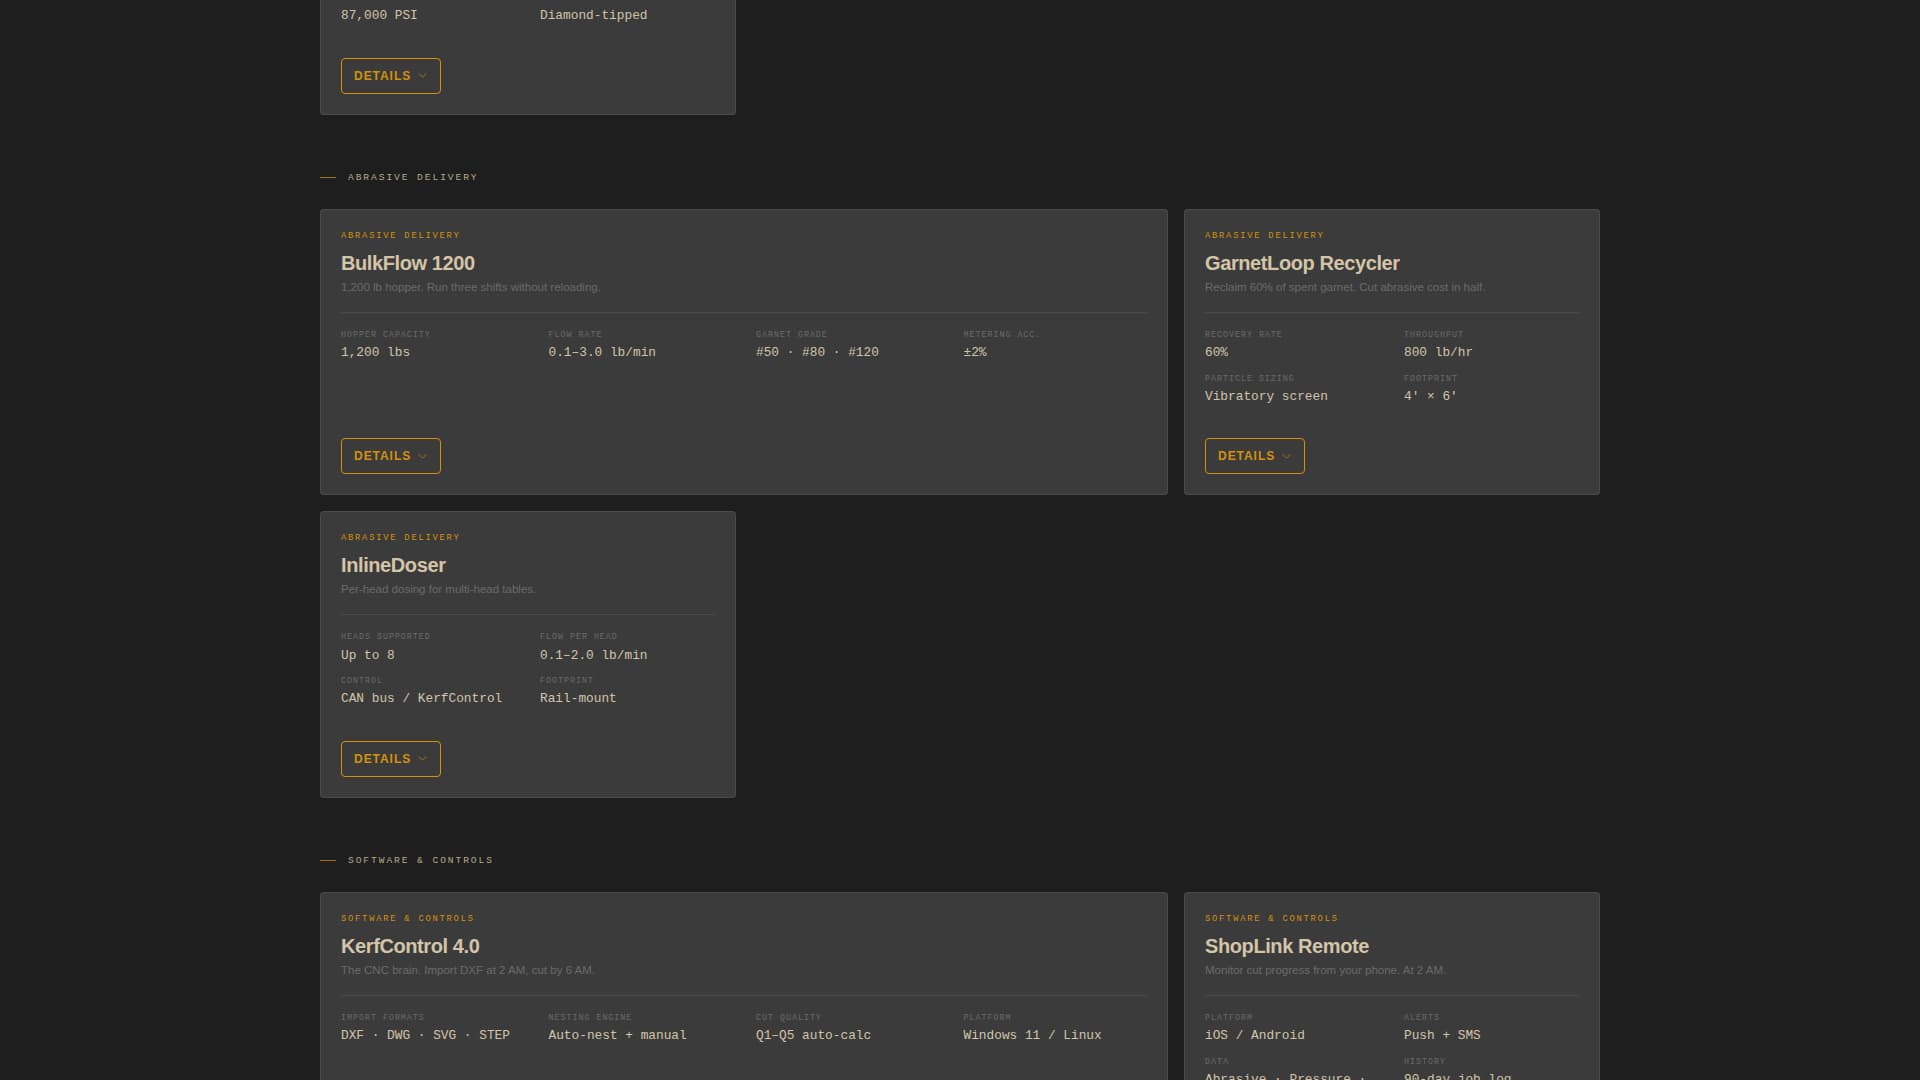
Task: Expand DETAILS on the InlineDoser card
Action: [x=390, y=758]
